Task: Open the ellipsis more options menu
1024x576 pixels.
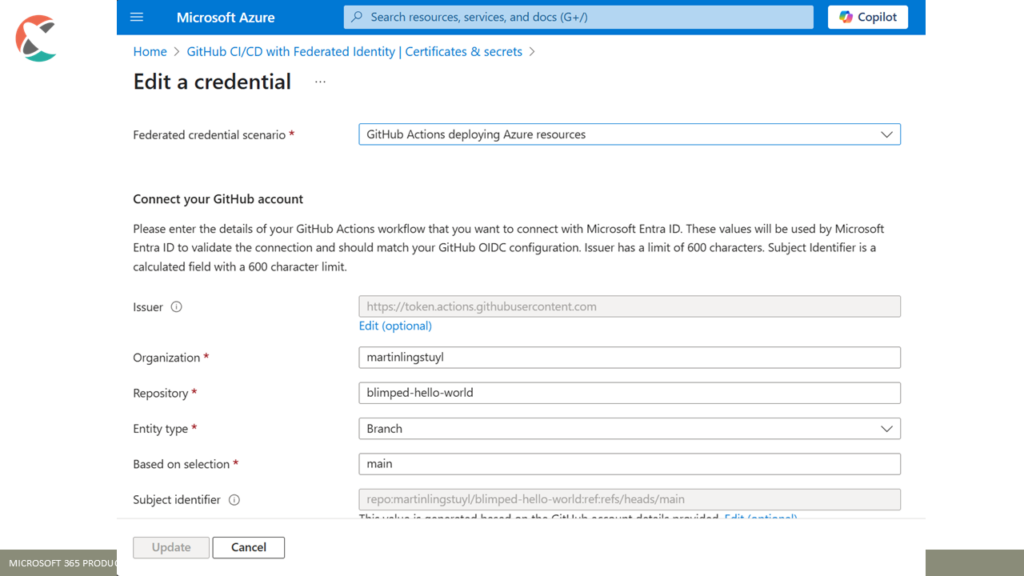Action: point(320,82)
